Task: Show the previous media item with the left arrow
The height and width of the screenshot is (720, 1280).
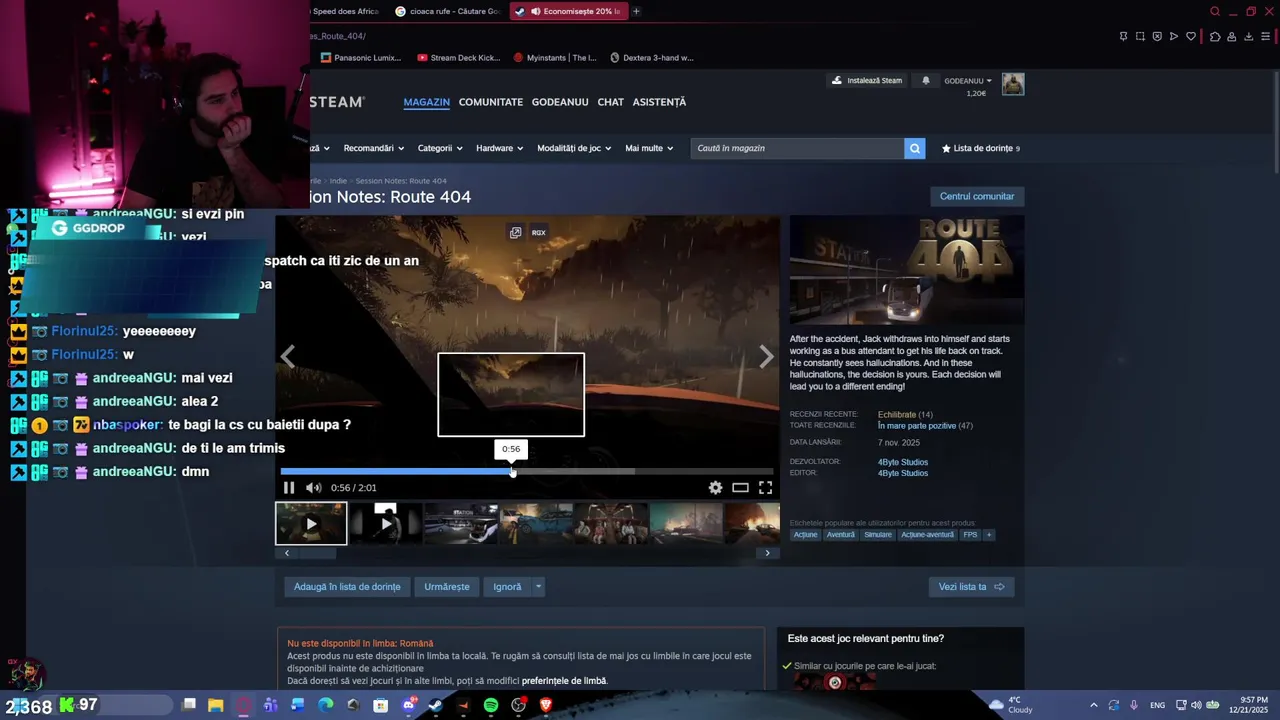Action: pos(288,357)
